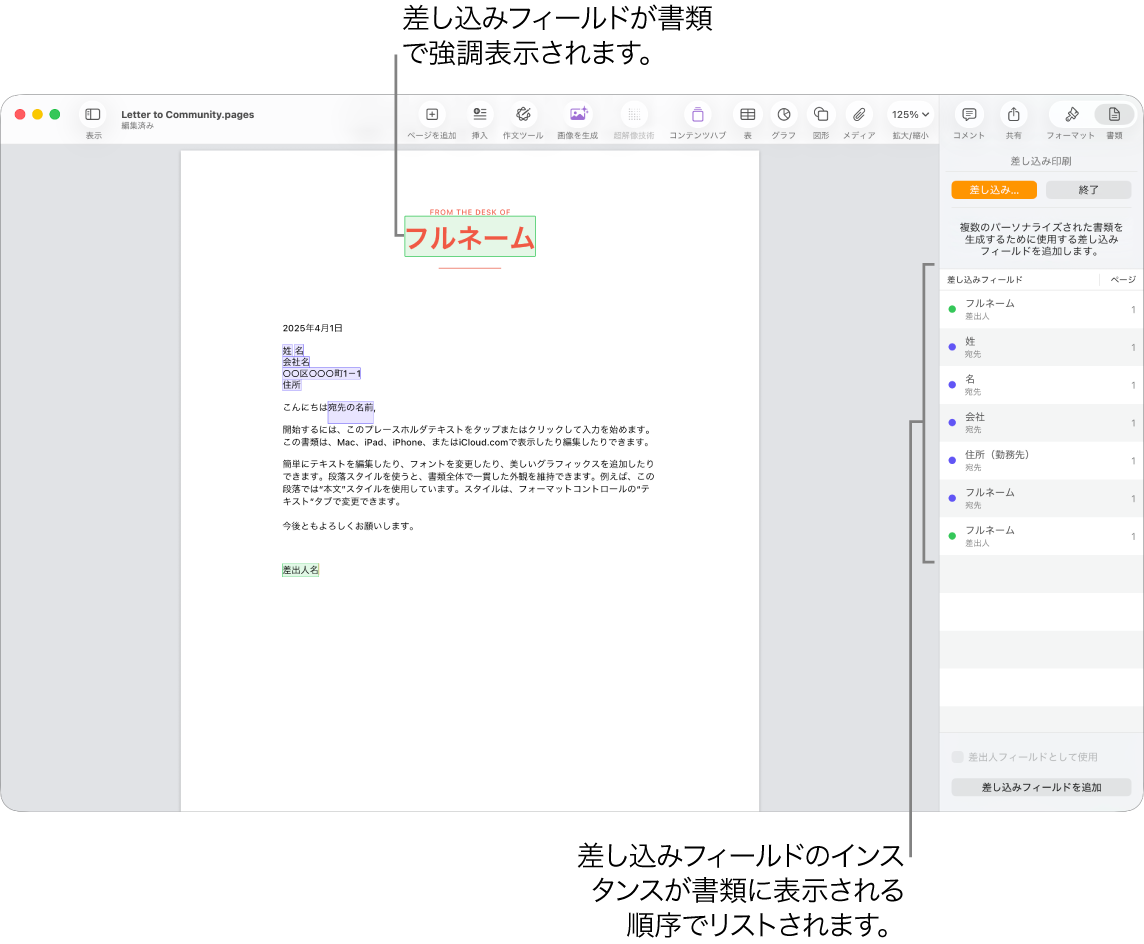
Task: Open the コメント panel icon
Action: [967, 113]
